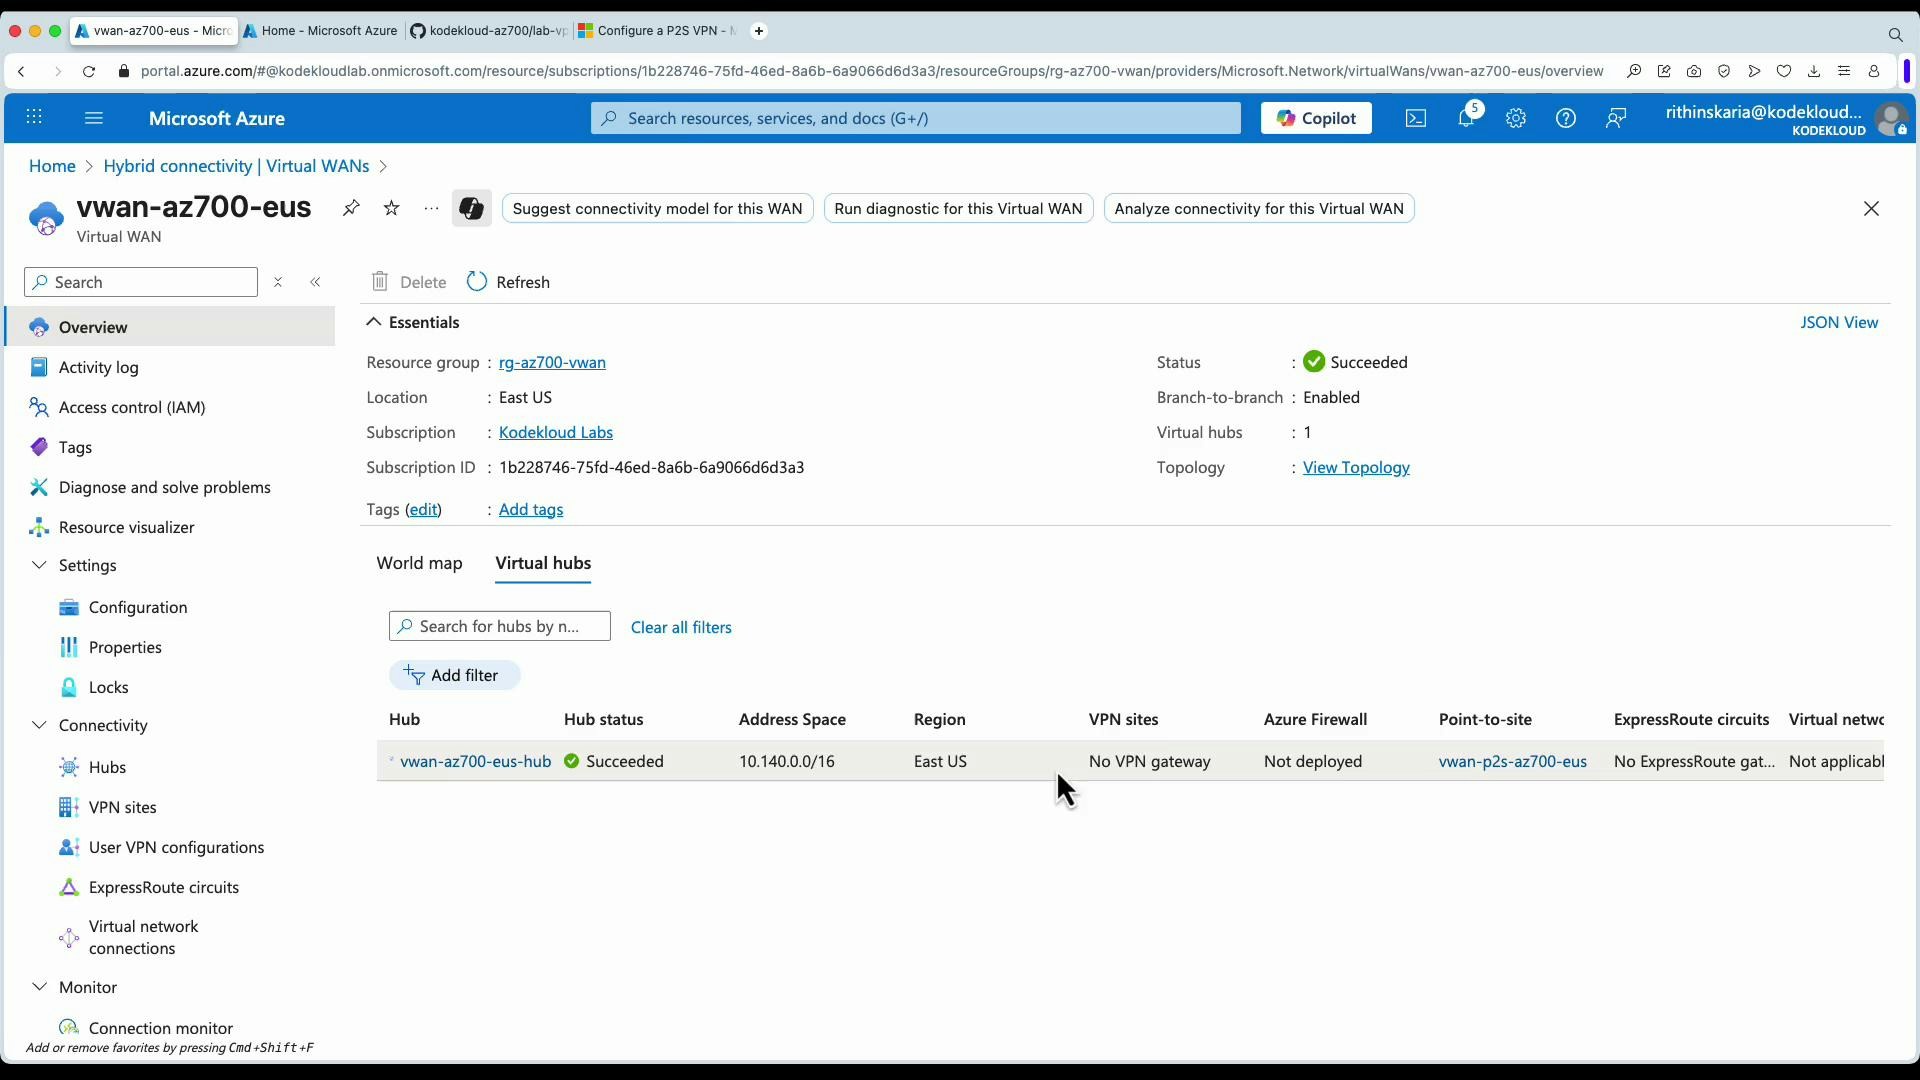Add vwan-az700-eus to favorites

click(391, 208)
